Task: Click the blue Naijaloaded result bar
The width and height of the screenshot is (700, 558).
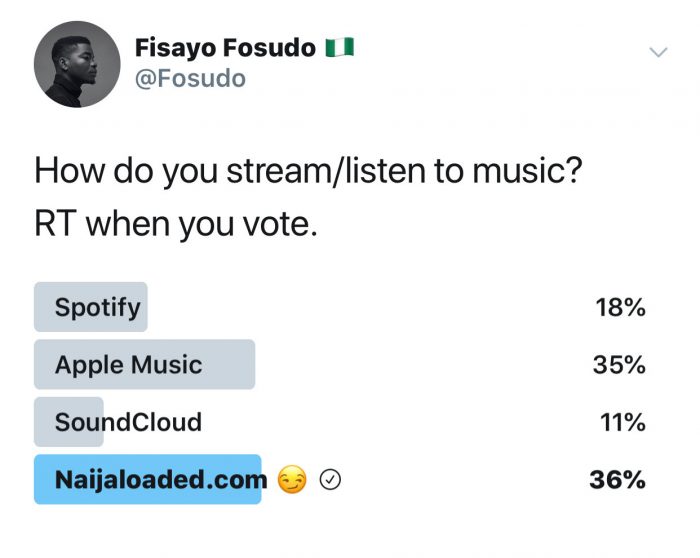Action: pyautogui.click(x=147, y=479)
